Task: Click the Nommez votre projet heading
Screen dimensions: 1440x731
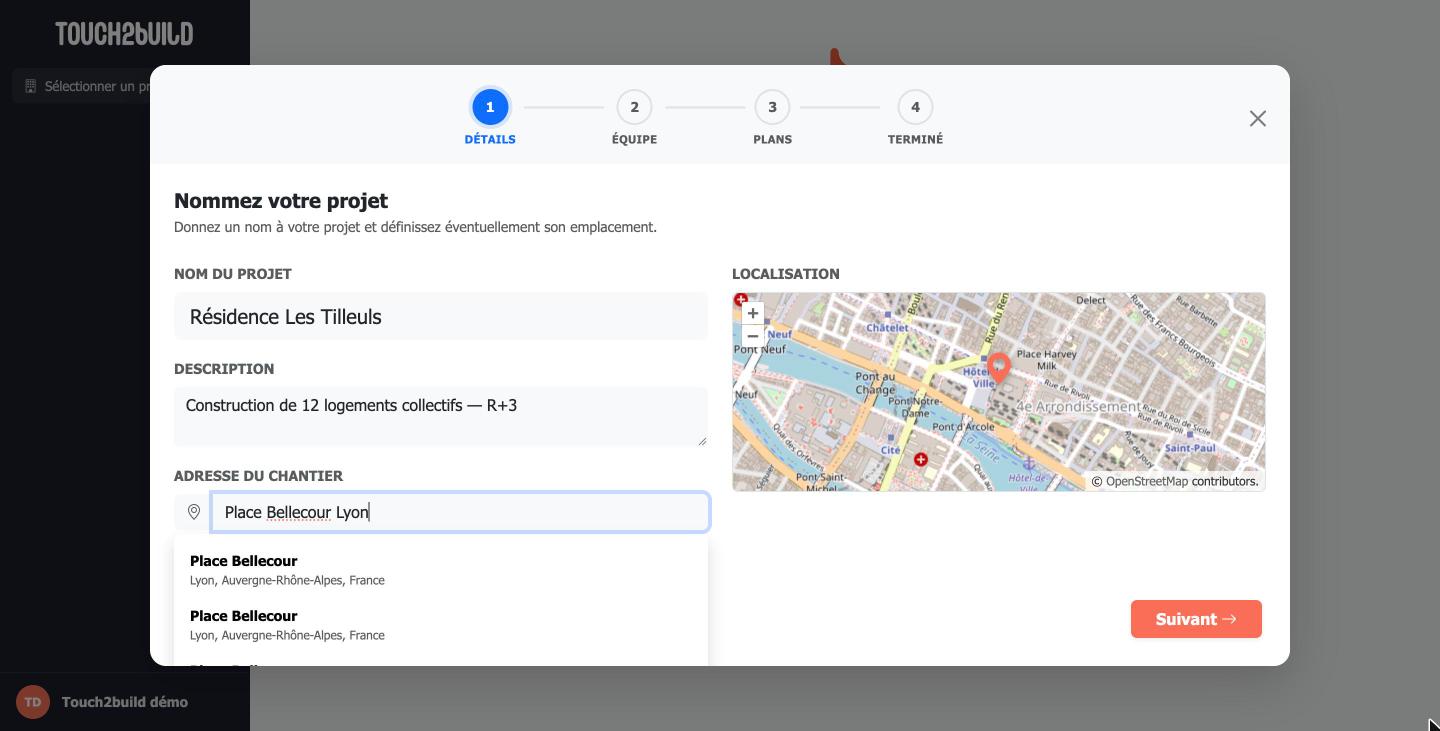Action: click(281, 201)
